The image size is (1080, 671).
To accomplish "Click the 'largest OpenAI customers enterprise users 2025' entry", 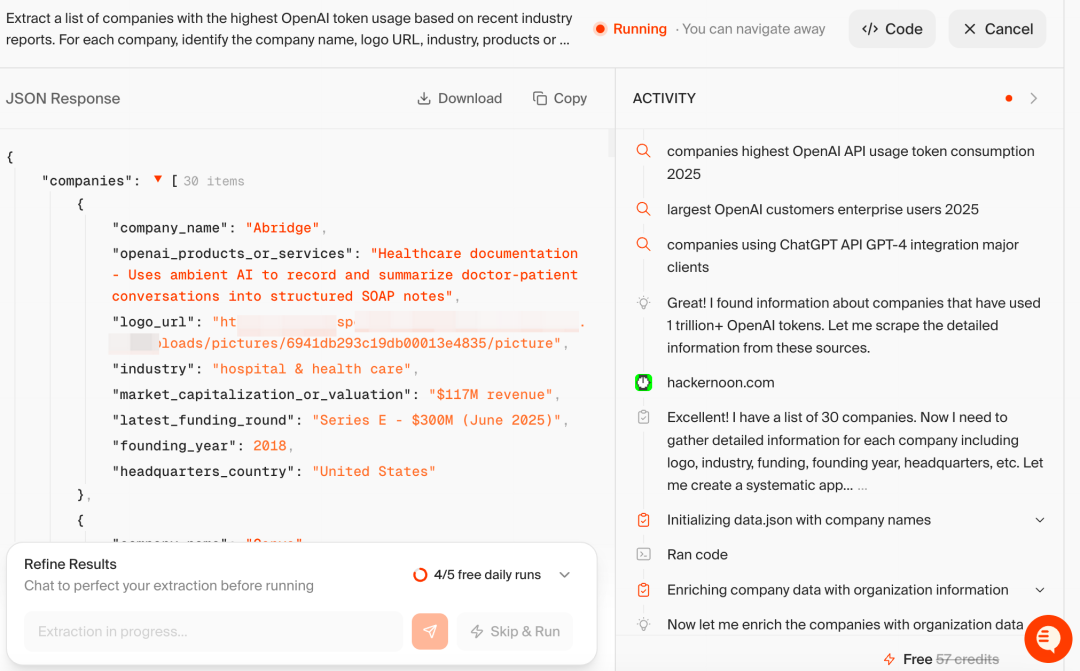I will 822,209.
